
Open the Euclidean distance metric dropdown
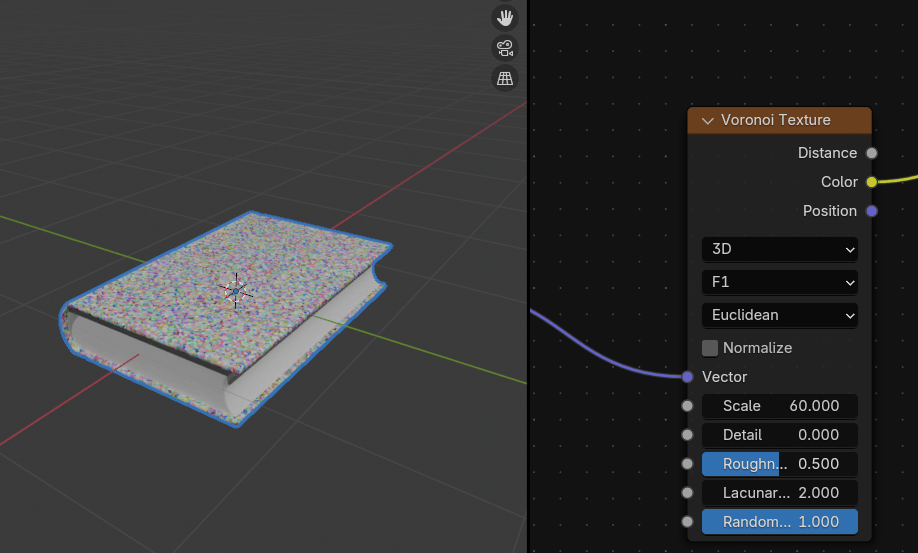[x=779, y=315]
